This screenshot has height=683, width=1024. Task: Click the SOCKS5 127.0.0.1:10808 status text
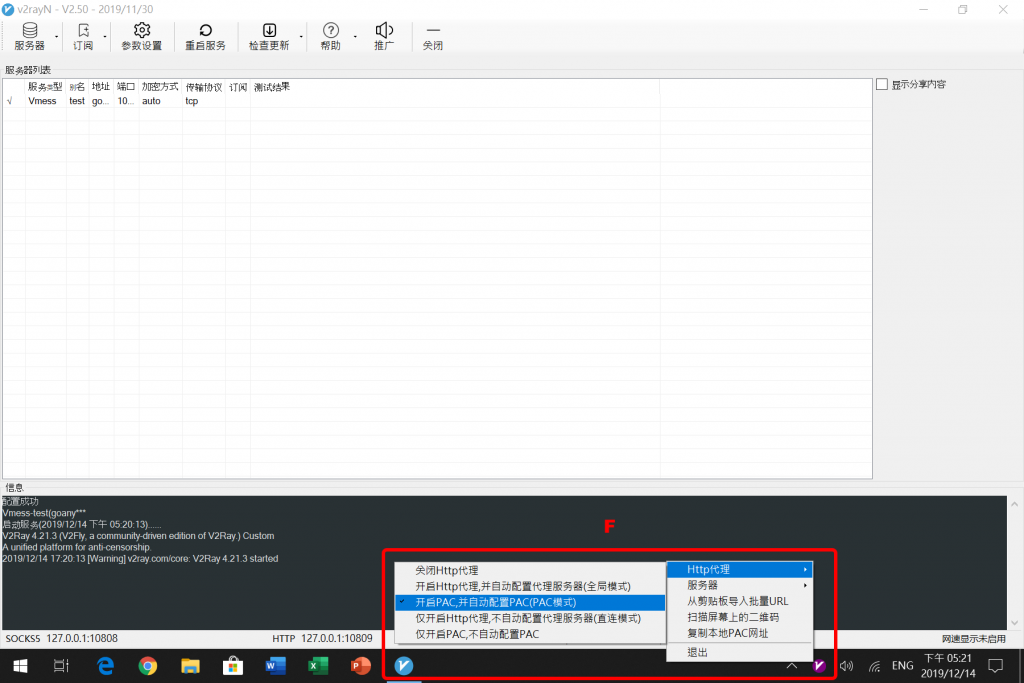click(x=62, y=639)
